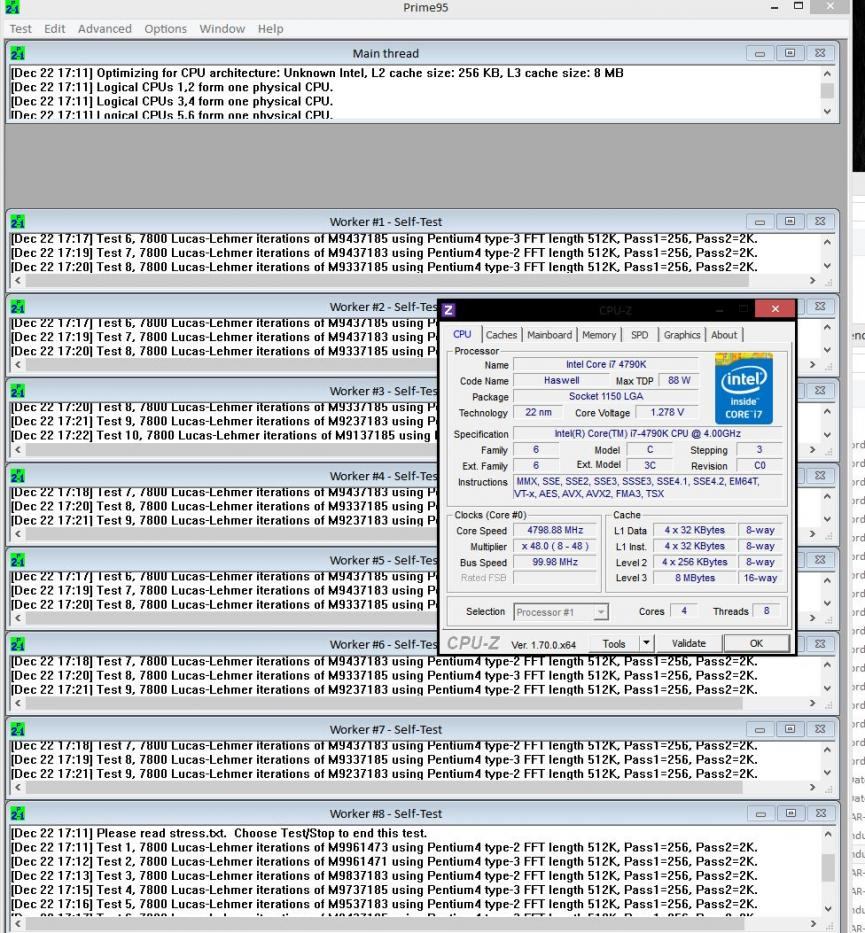Switch to the Mainboard tab in CPU-Z
Viewport: 865px width, 933px height.
click(x=549, y=335)
